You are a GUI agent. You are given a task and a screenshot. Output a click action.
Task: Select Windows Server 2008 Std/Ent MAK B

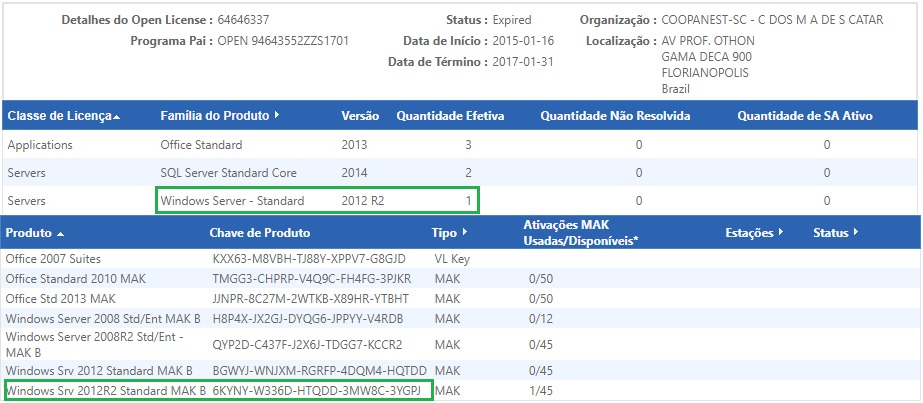103,319
